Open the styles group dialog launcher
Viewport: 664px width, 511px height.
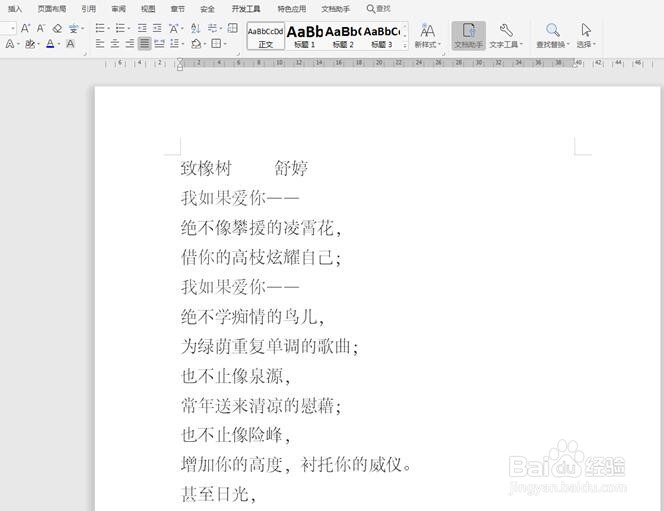(x=444, y=54)
